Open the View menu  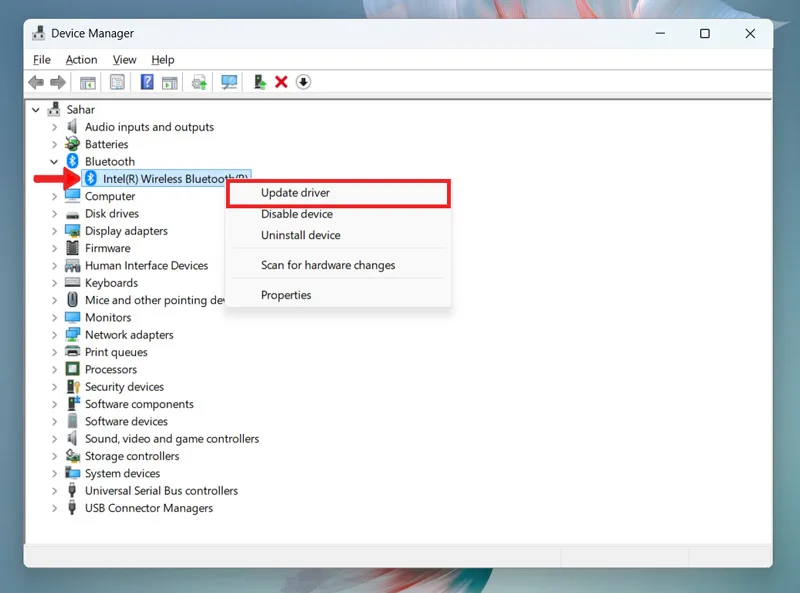124,60
